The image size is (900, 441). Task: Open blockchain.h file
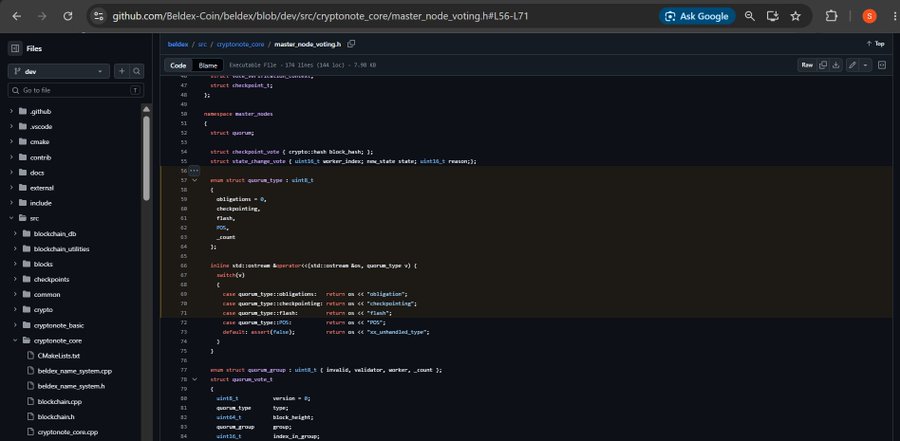tap(56, 416)
